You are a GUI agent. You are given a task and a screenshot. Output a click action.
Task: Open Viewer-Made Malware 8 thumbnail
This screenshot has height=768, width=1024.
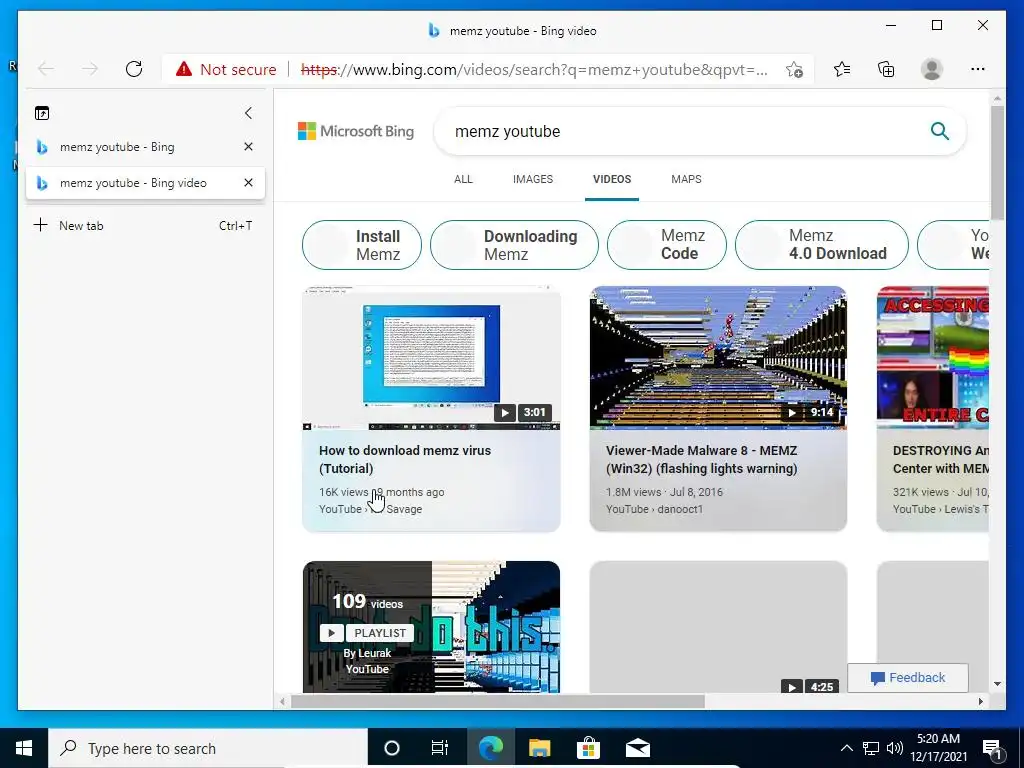click(x=718, y=358)
